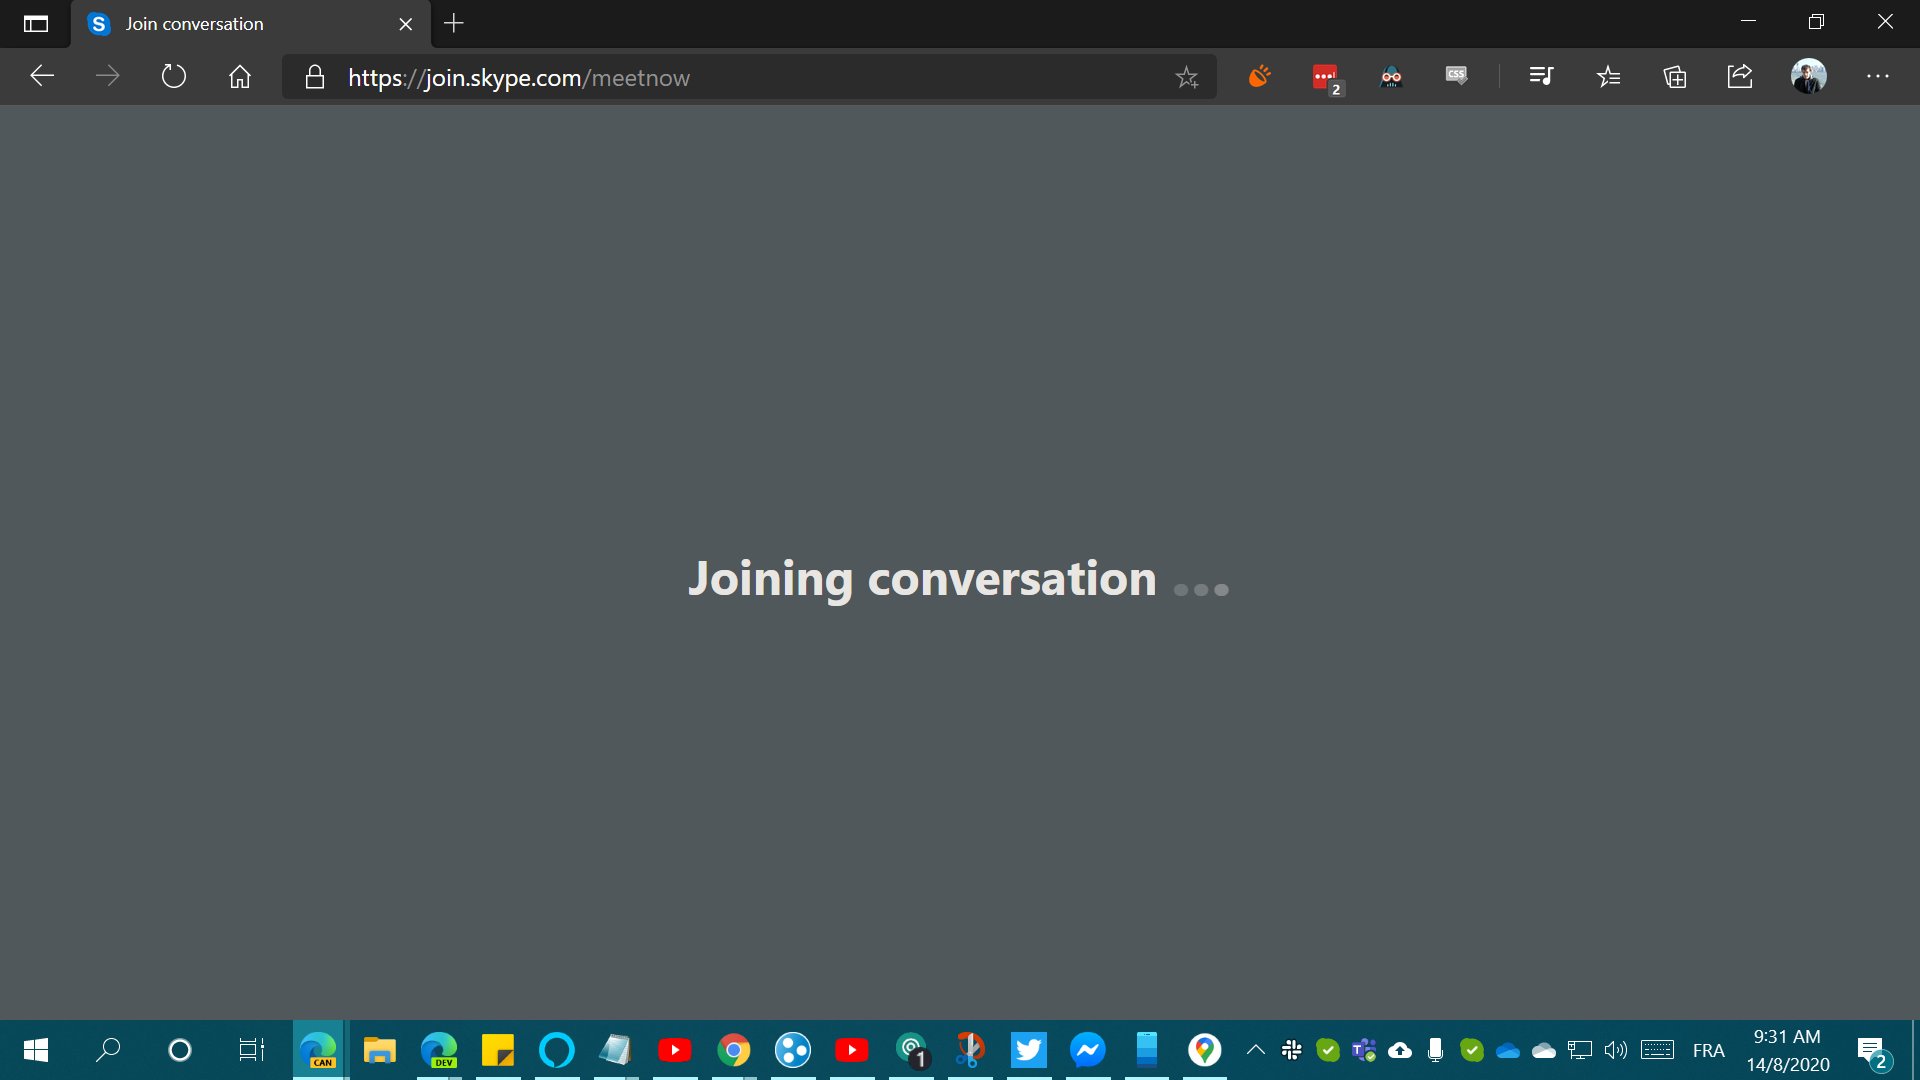Viewport: 1920px width, 1080px height.
Task: Add page to favorites star icon
Action: [x=1187, y=77]
